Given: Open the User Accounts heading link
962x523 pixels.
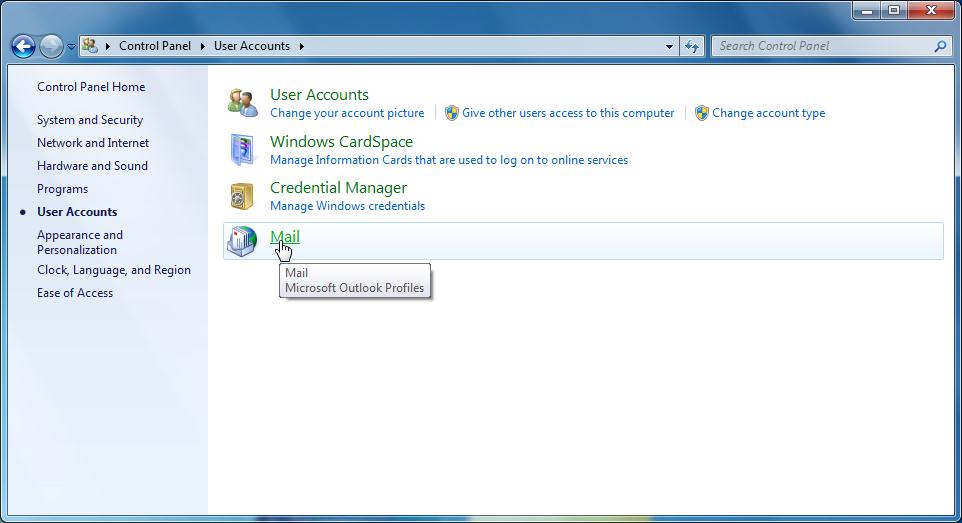Looking at the screenshot, I should 319,95.
